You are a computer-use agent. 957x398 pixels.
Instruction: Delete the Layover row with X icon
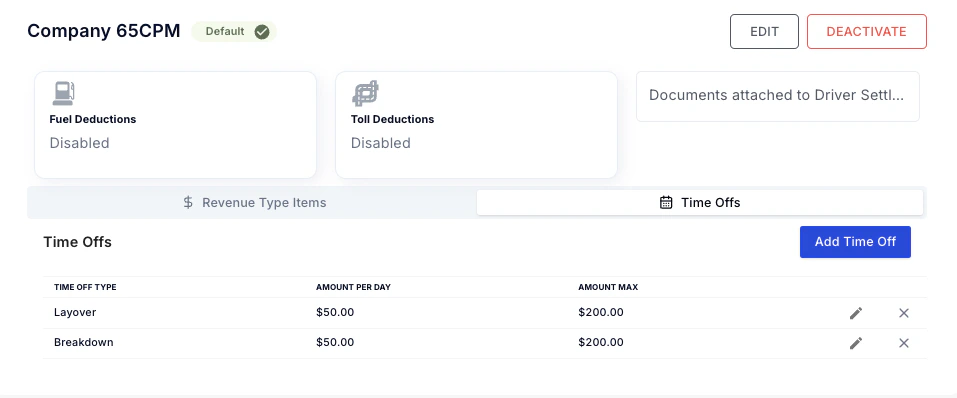click(904, 313)
